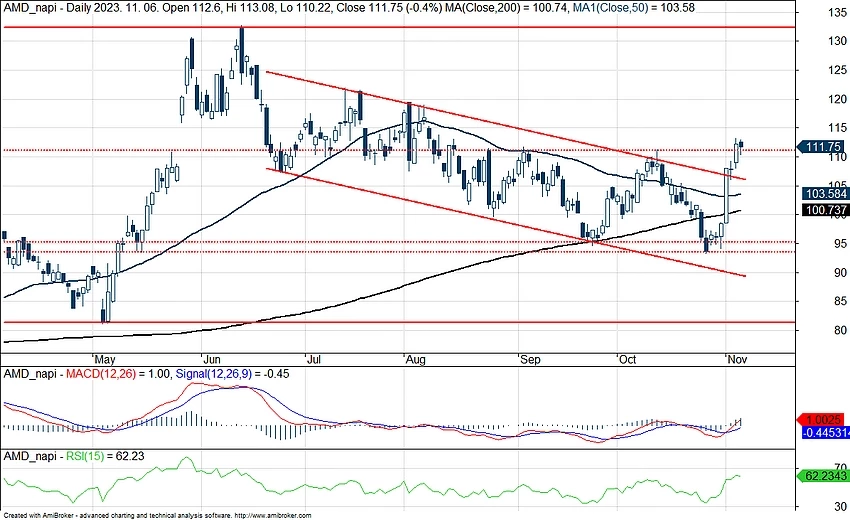Click the MA(Close,200) = 100.74 title text

coord(507,8)
